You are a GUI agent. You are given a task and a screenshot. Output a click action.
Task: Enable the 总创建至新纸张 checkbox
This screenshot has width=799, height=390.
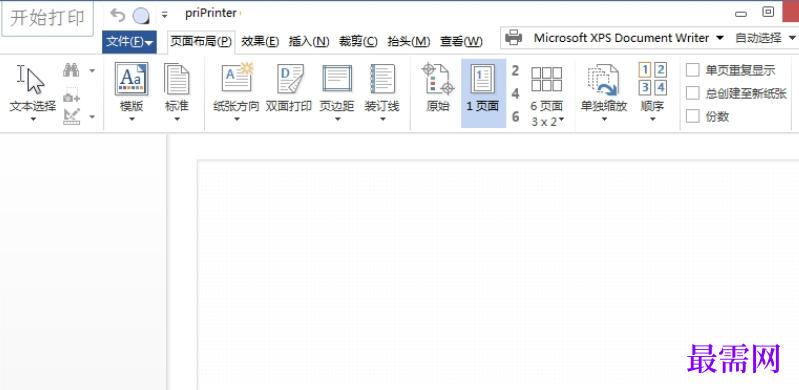(693, 93)
